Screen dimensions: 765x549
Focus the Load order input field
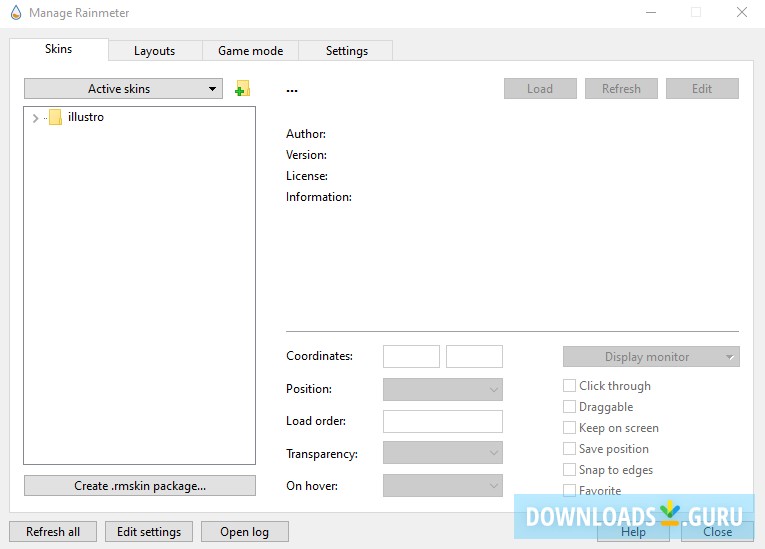[x=443, y=421]
